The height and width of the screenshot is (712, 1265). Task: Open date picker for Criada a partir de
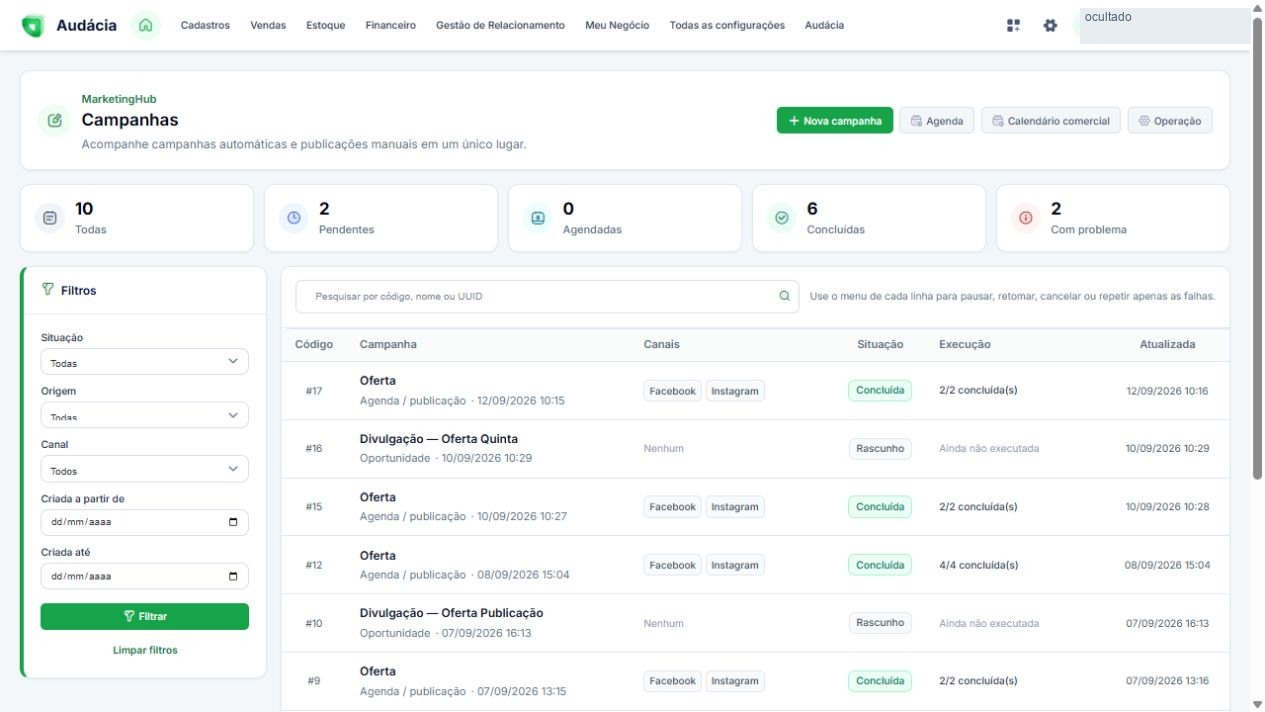pos(233,523)
